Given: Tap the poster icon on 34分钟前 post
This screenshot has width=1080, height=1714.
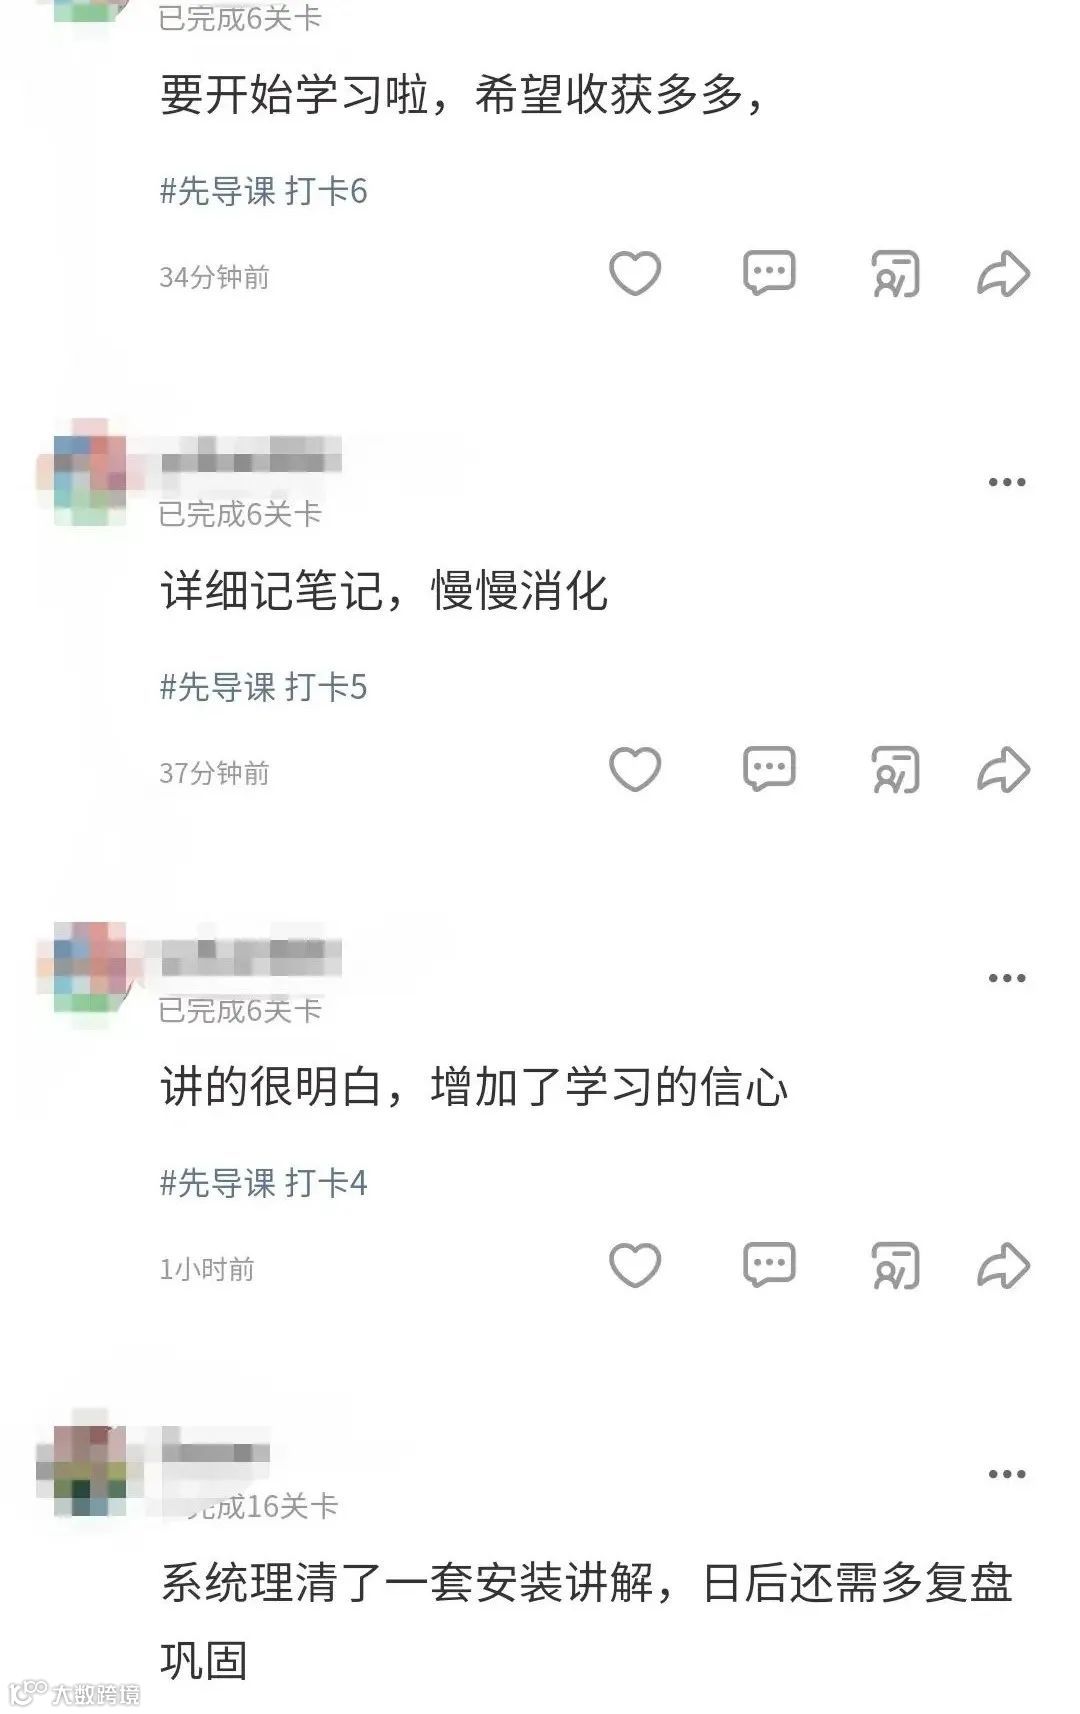Looking at the screenshot, I should 895,274.
